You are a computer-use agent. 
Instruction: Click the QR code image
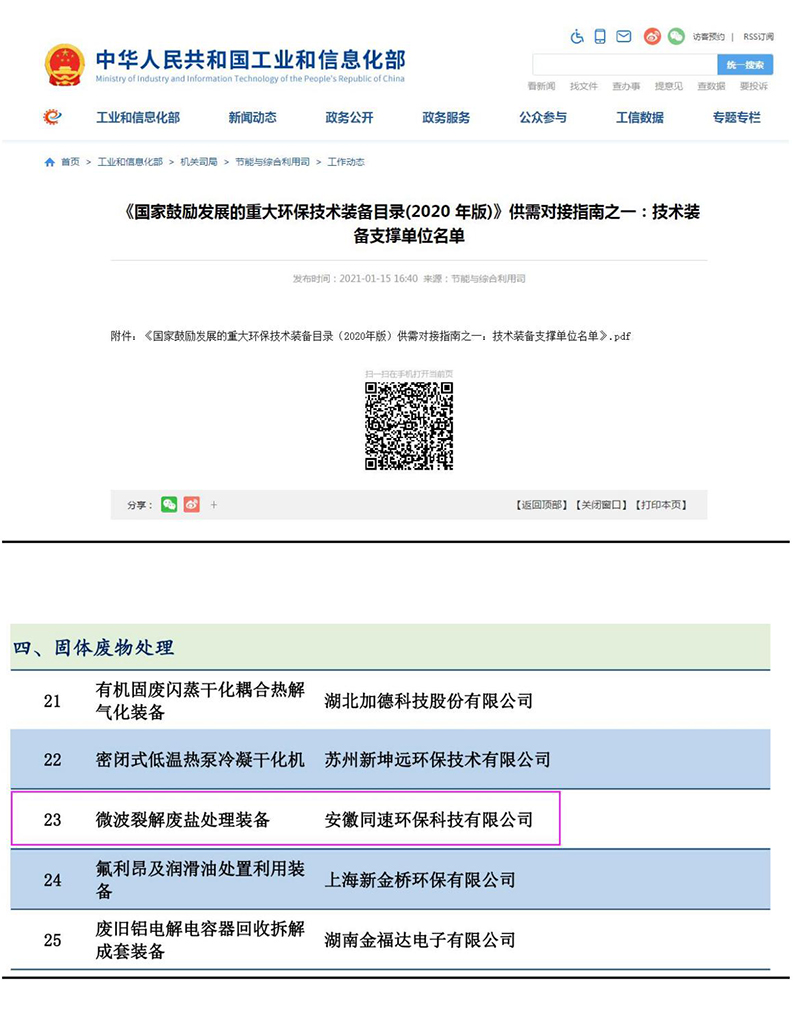pyautogui.click(x=409, y=426)
